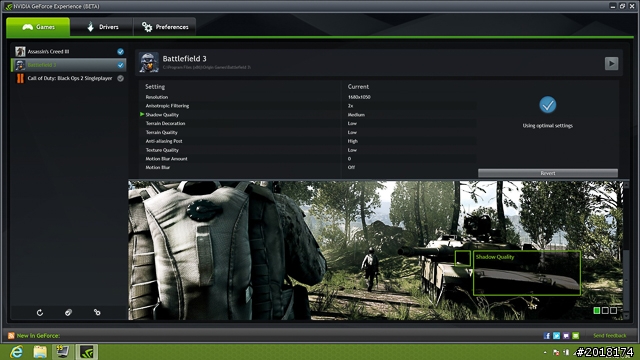The width and height of the screenshot is (640, 360).
Task: Click the NVIDIA logo in title bar
Action: 8,6
